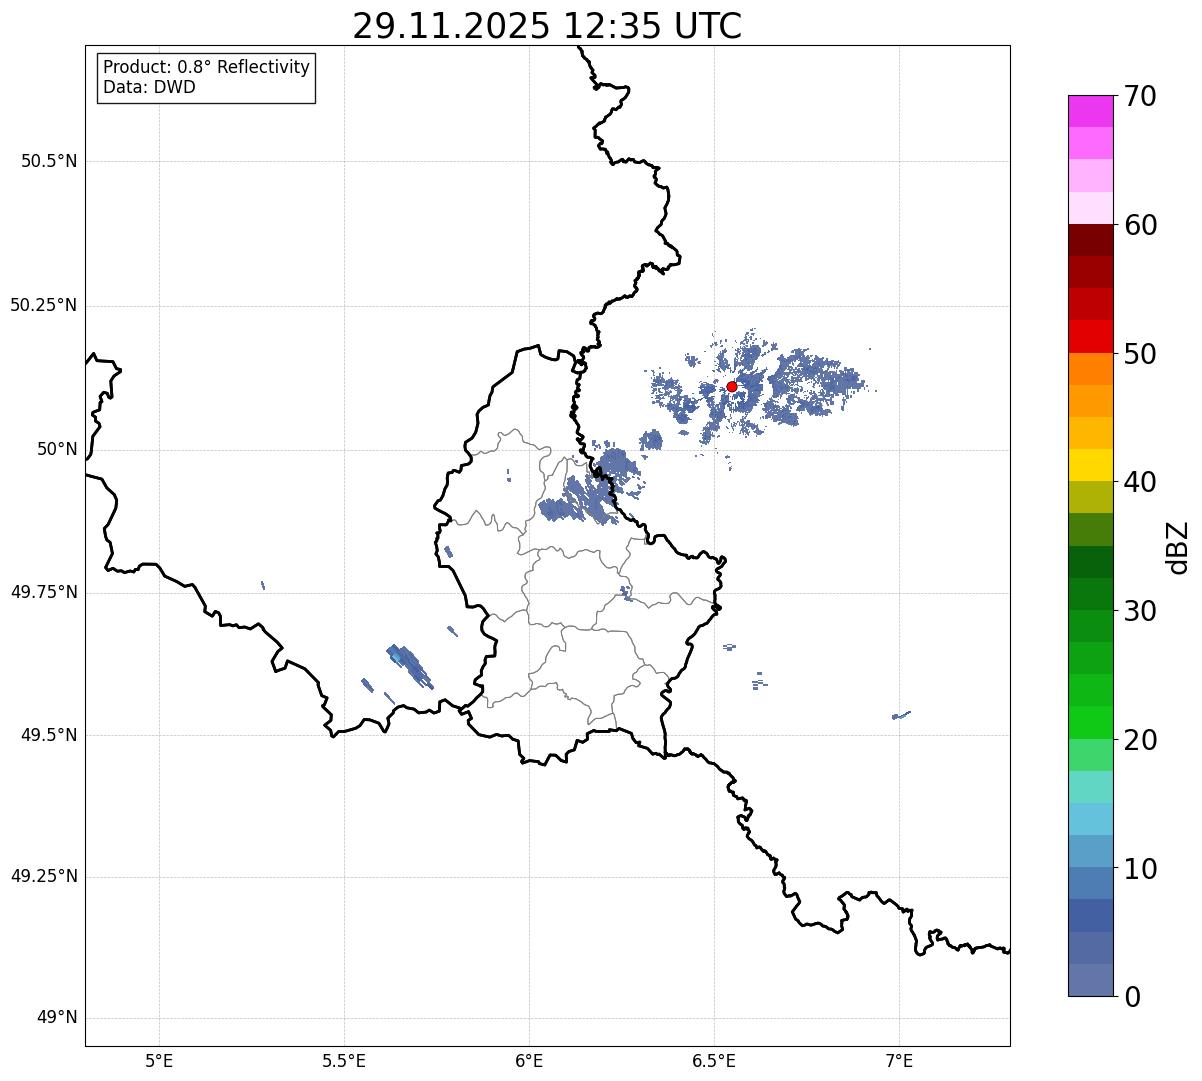The image size is (1202, 1081).
Task: Click the 50.25°N latitude label
Action: [x=43, y=305]
